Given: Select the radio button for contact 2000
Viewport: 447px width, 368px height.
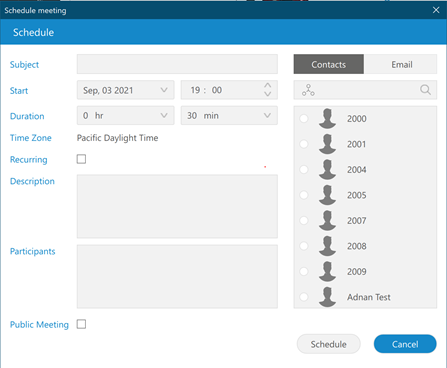Looking at the screenshot, I should (304, 118).
